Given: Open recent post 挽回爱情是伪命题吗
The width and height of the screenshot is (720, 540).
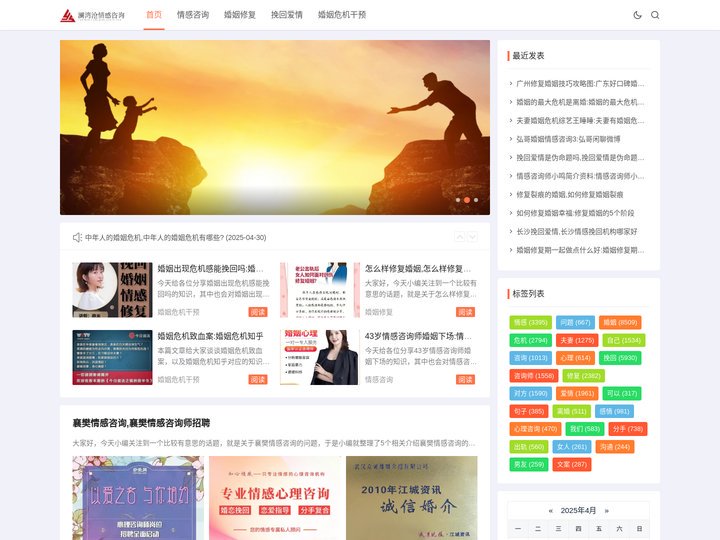Looking at the screenshot, I should (580, 158).
